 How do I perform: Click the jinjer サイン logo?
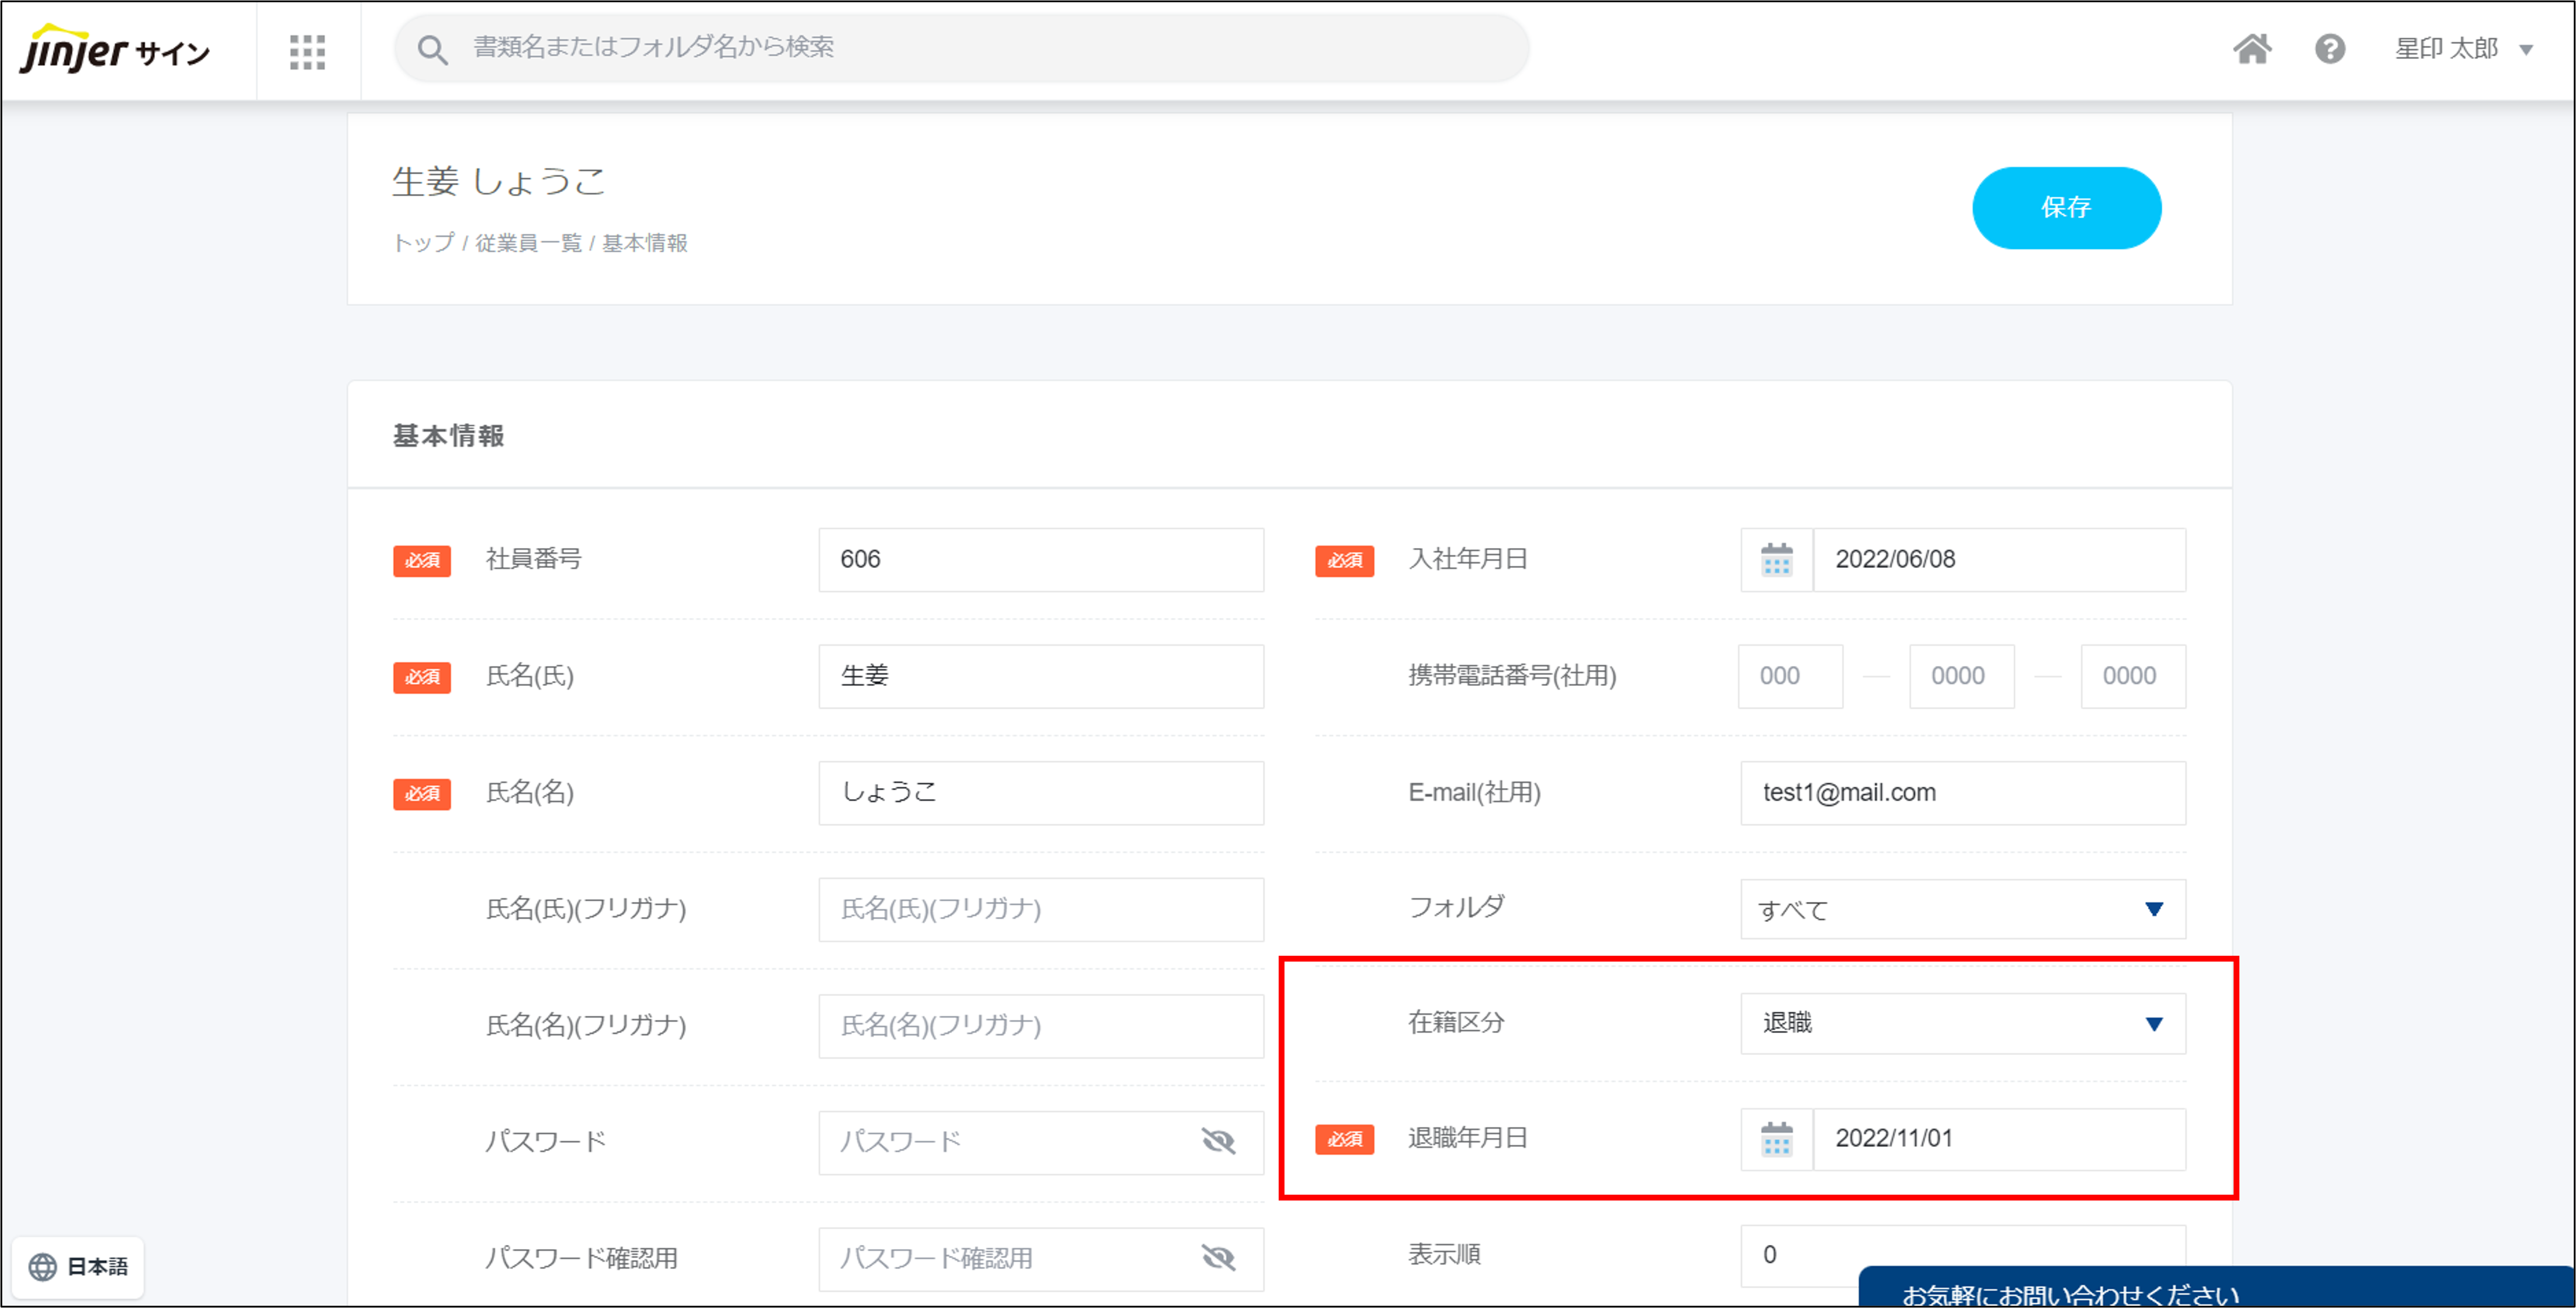tap(115, 50)
